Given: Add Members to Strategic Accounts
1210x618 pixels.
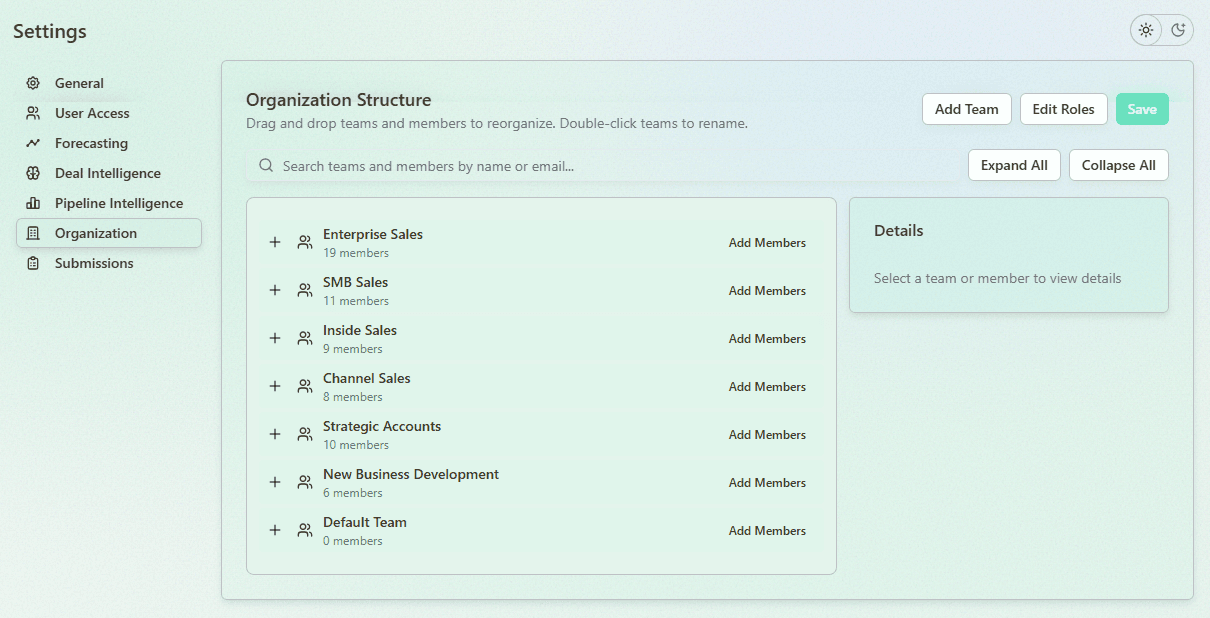Looking at the screenshot, I should click(x=767, y=434).
